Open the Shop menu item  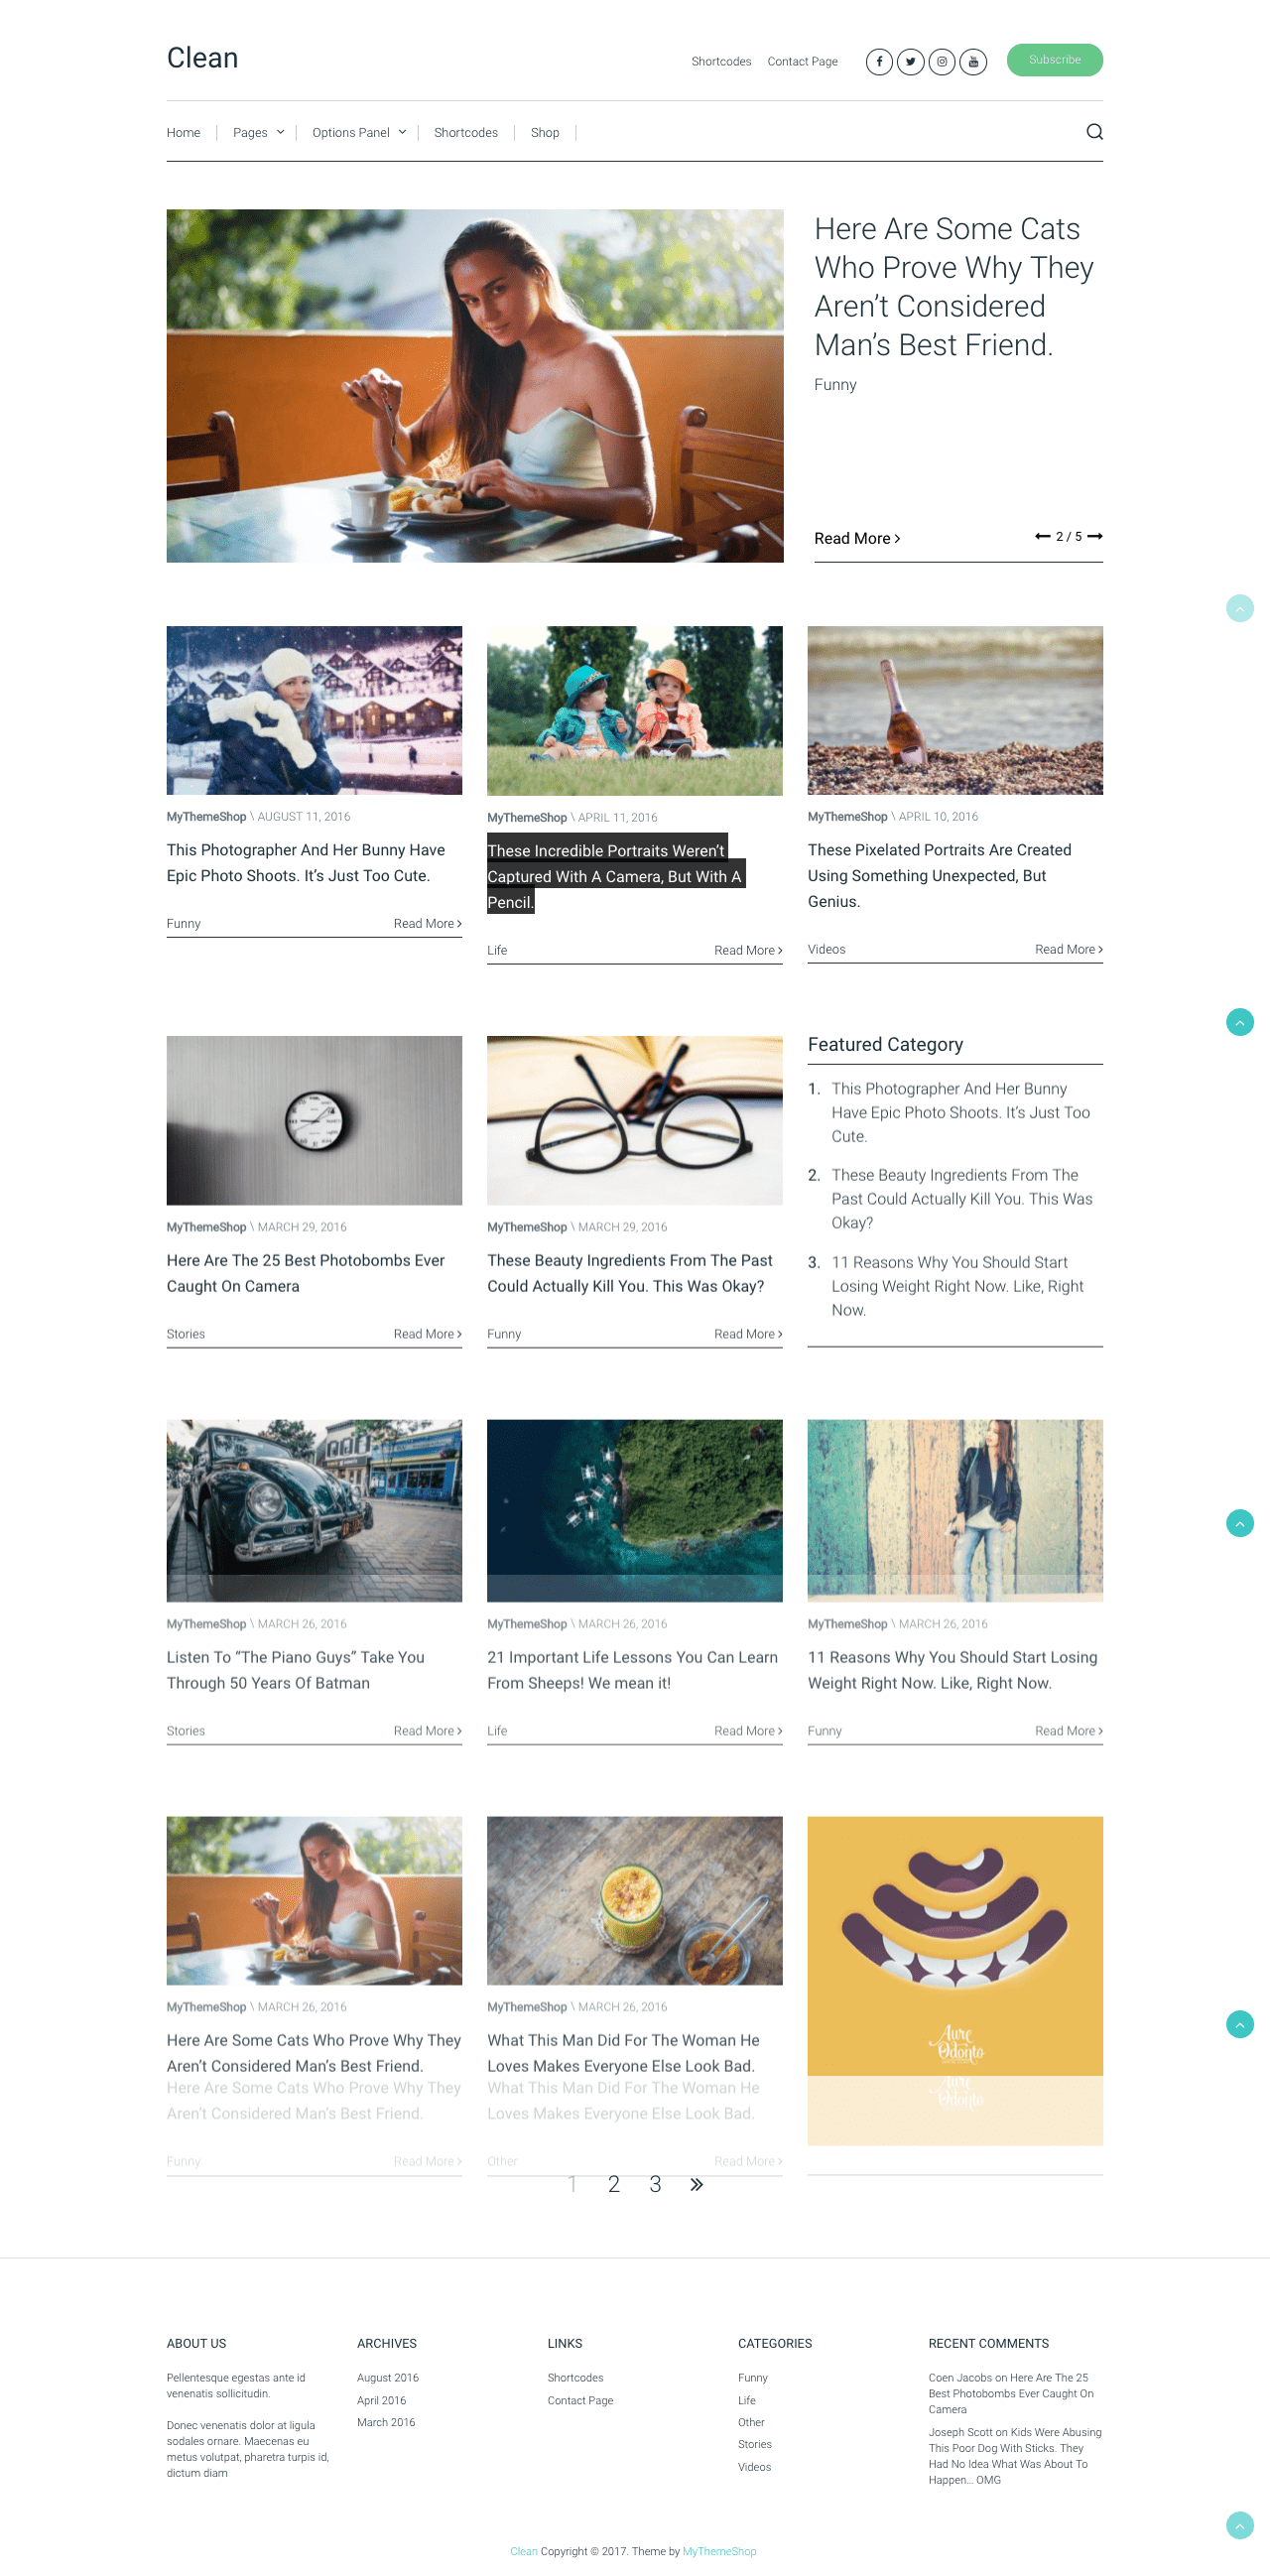pos(545,132)
